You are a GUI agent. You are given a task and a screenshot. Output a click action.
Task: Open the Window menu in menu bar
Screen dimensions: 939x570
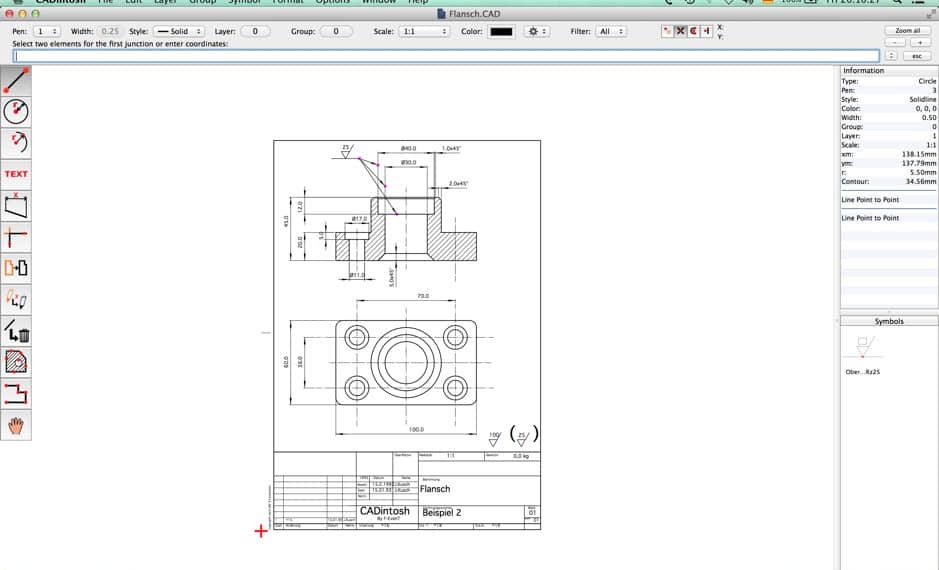click(x=378, y=2)
